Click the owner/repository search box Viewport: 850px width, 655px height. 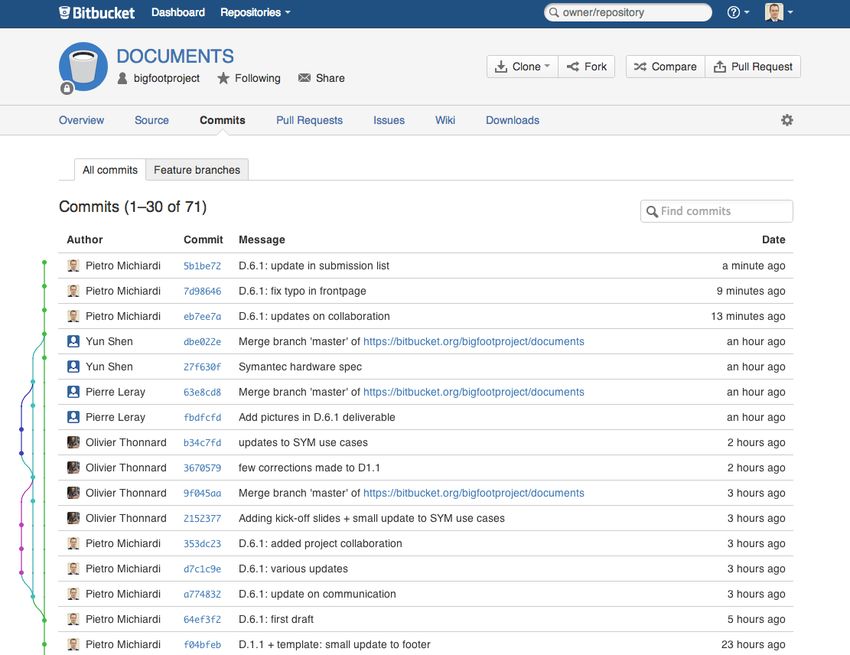(x=628, y=12)
